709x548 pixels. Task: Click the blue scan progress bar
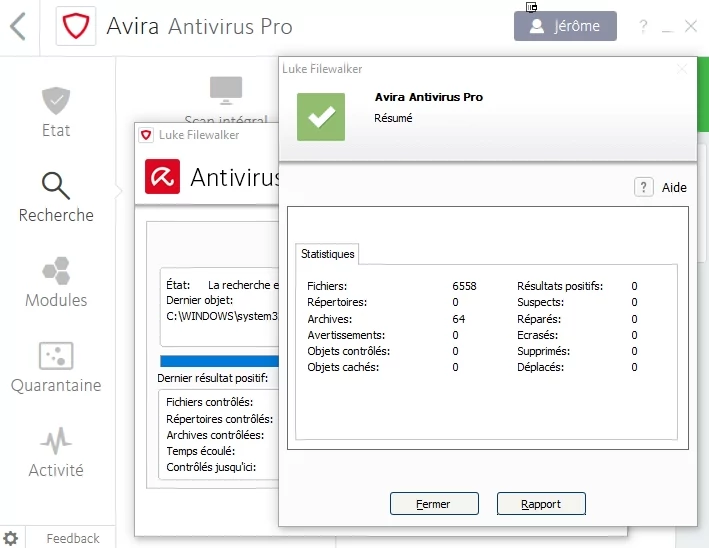pyautogui.click(x=219, y=361)
